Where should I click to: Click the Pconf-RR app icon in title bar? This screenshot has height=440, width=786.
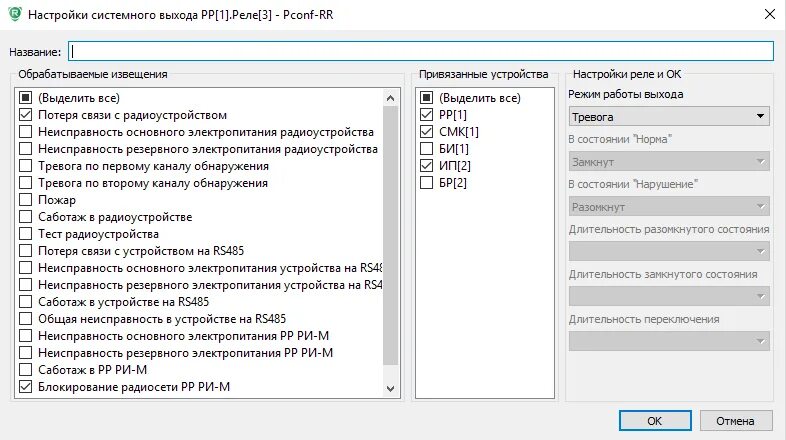(x=15, y=14)
